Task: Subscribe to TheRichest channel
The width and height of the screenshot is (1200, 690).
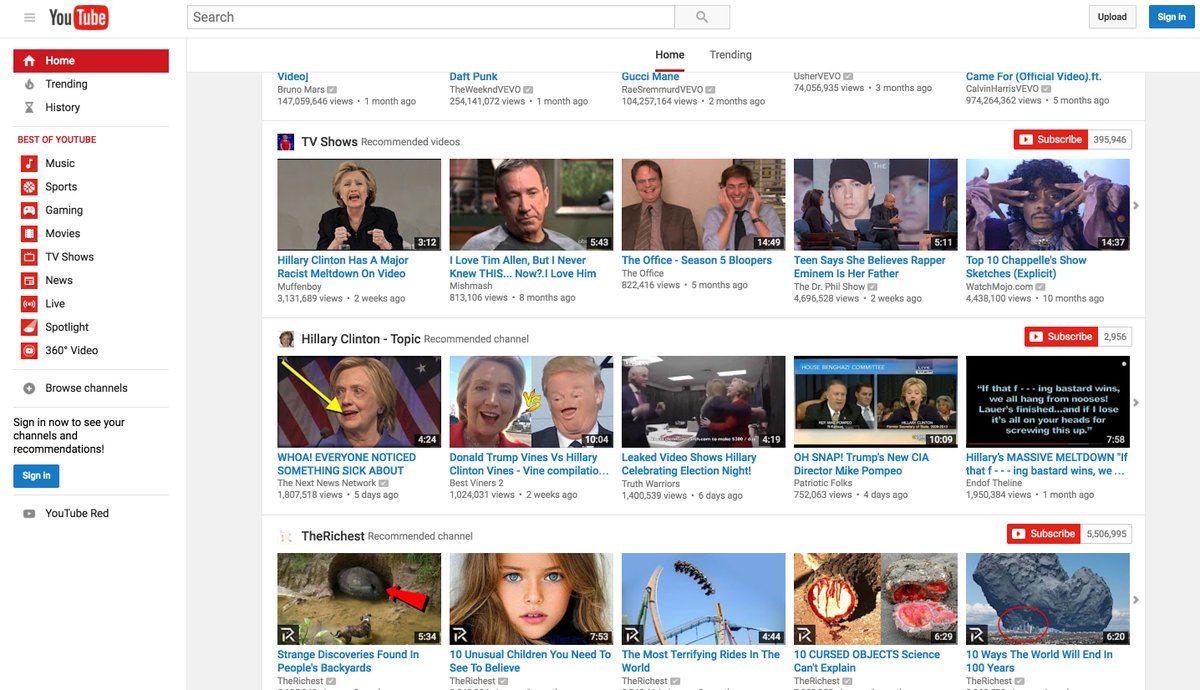Action: tap(1044, 534)
